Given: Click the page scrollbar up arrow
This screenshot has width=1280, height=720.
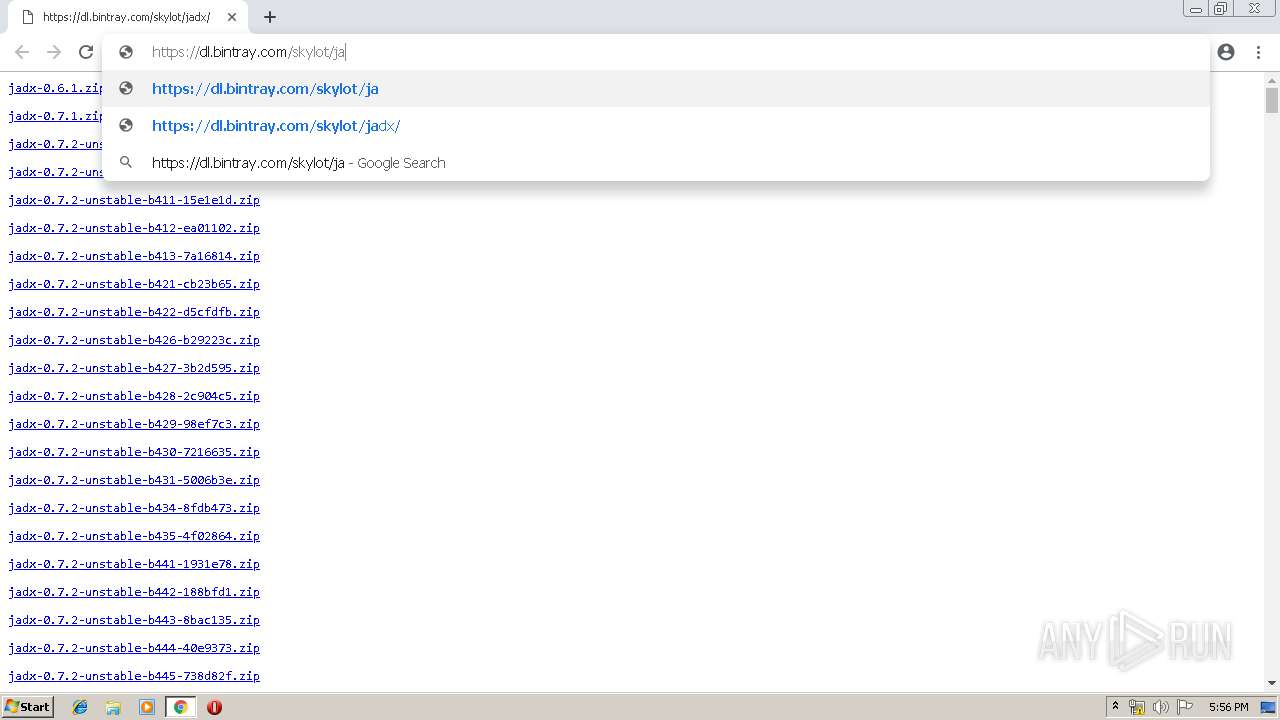Looking at the screenshot, I should pyautogui.click(x=1272, y=79).
